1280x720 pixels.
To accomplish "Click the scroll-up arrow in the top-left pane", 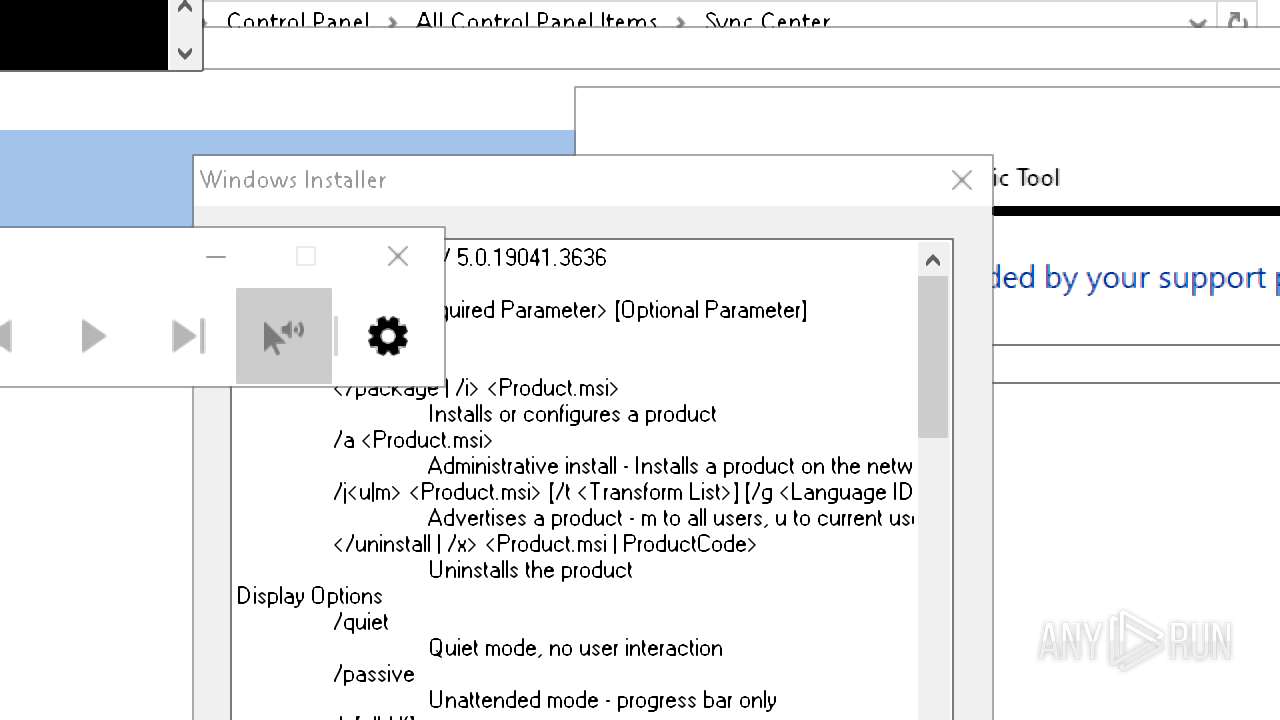I will (184, 8).
